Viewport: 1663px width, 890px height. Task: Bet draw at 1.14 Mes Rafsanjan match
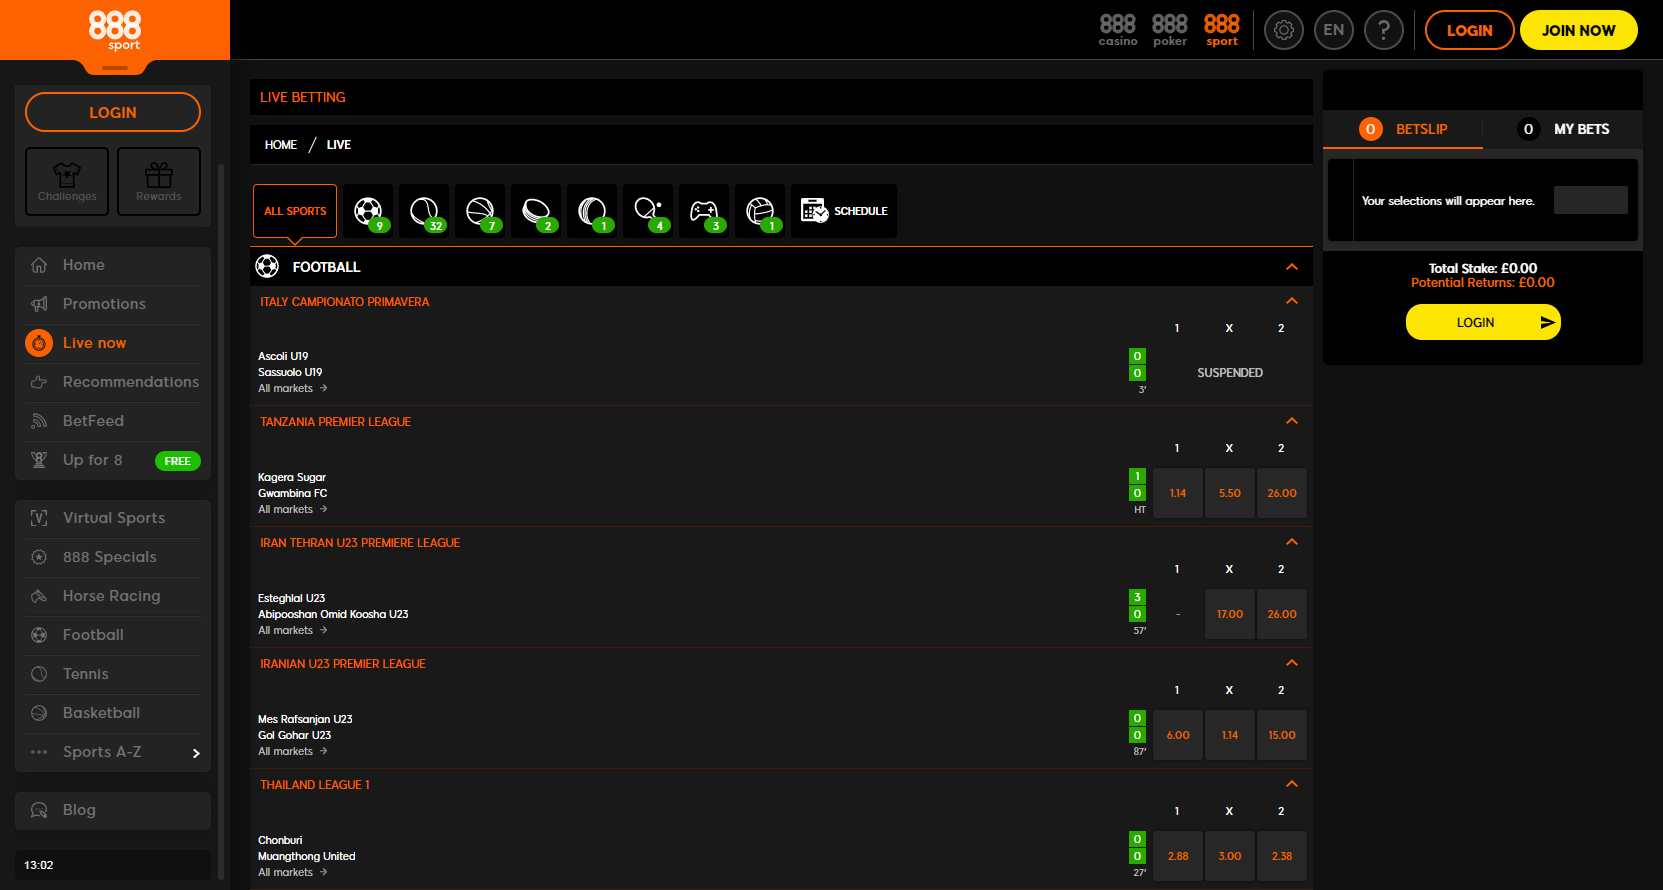[x=1230, y=735]
